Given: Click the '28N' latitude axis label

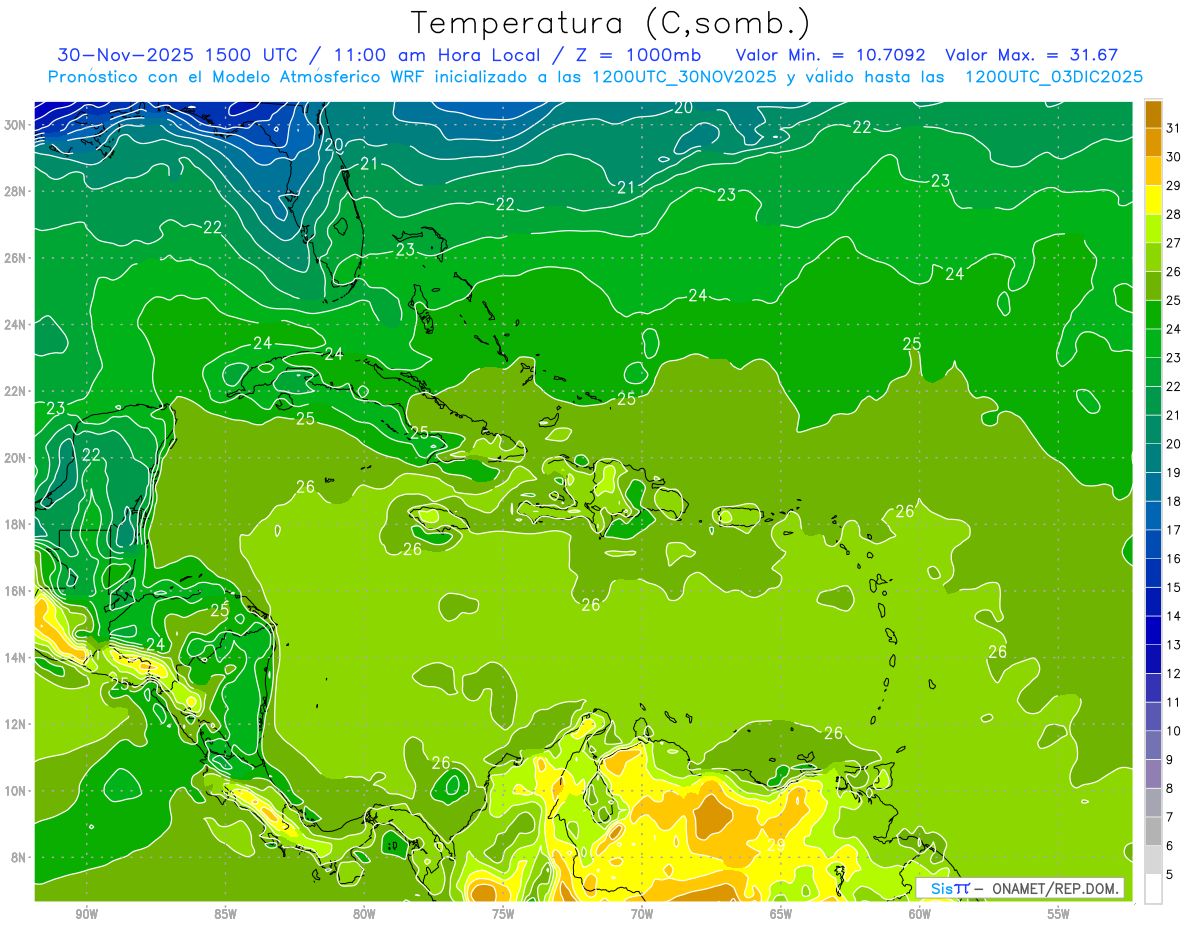Looking at the screenshot, I should [16, 191].
